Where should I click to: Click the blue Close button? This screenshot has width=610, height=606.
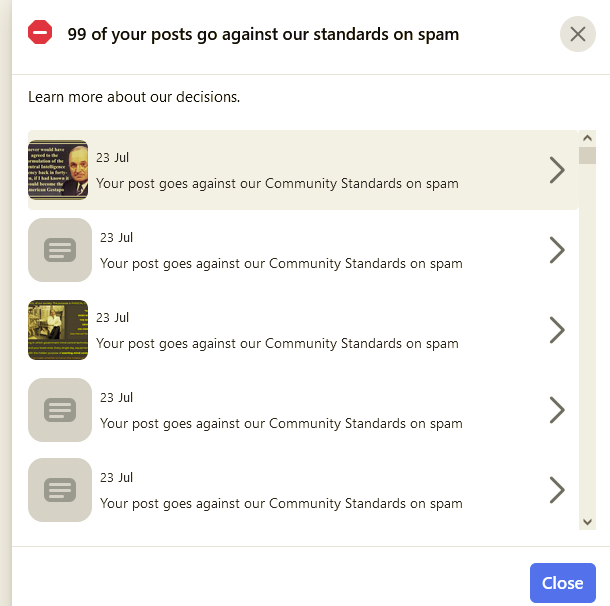click(x=562, y=583)
